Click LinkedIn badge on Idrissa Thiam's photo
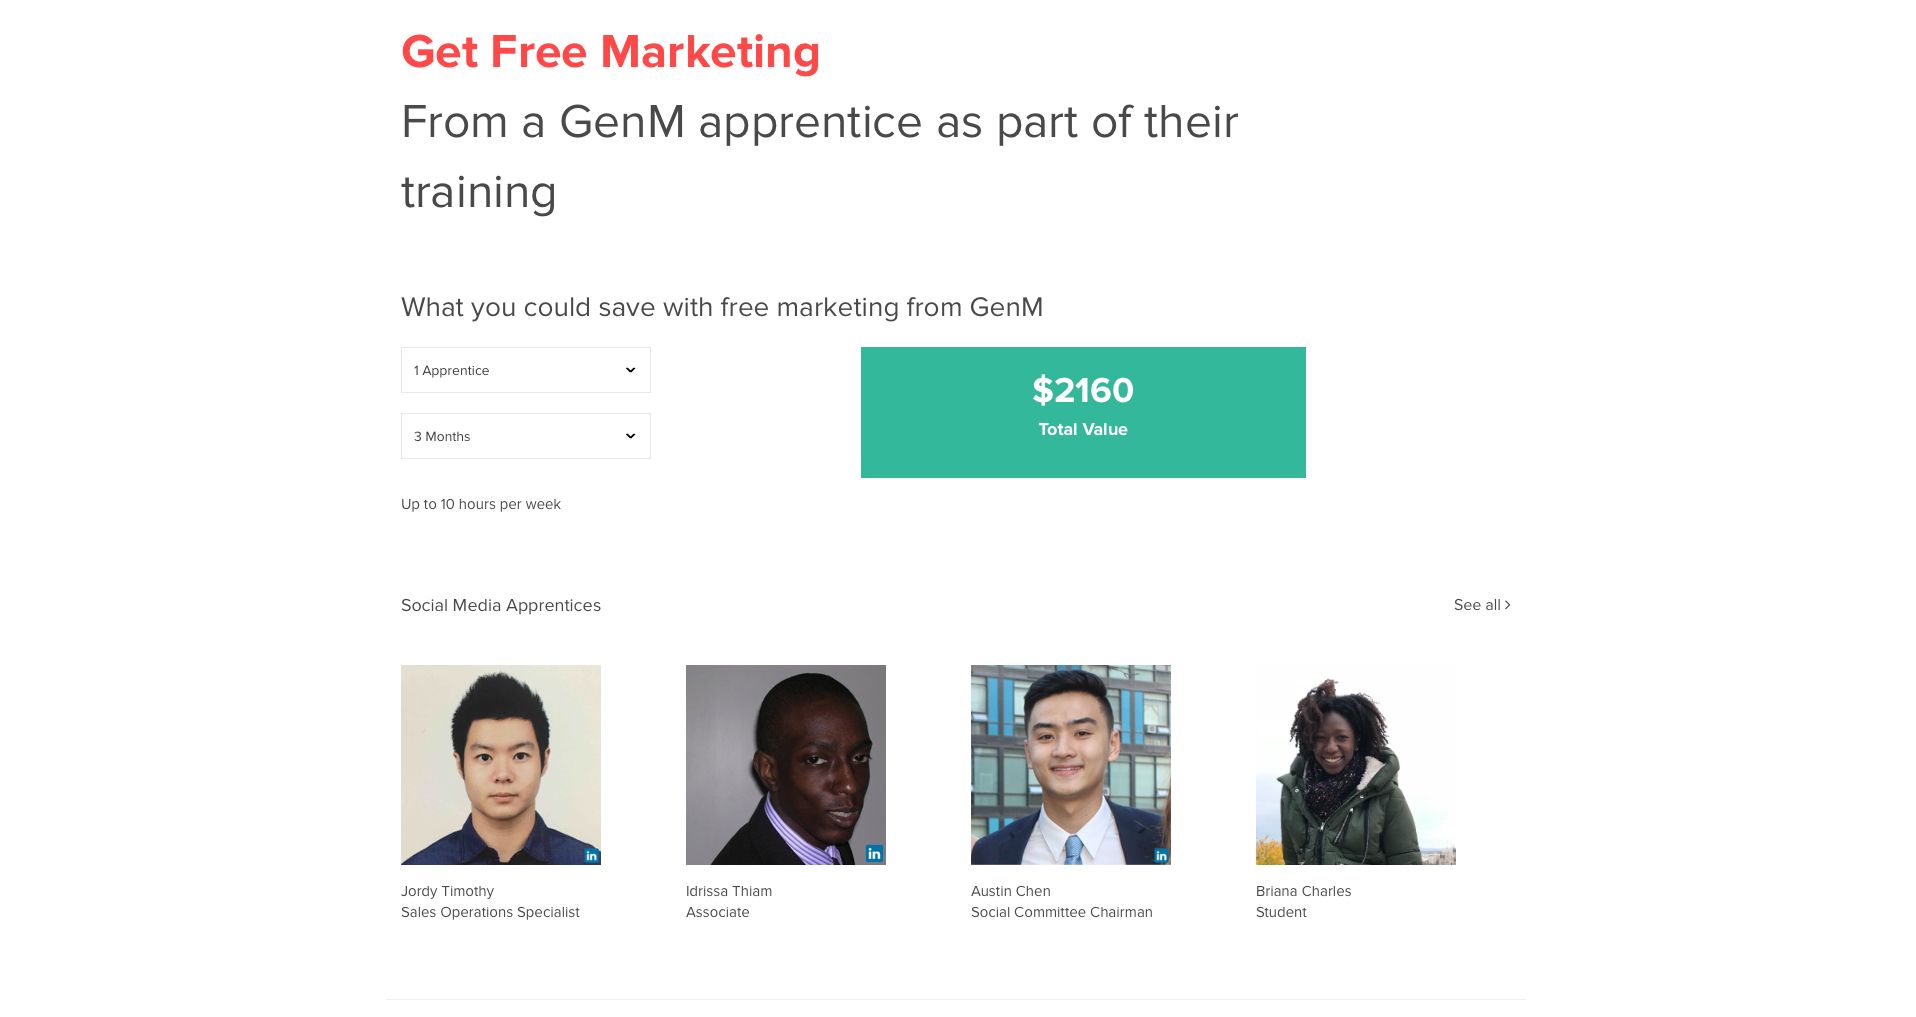This screenshot has width=1916, height=1017. pos(874,854)
